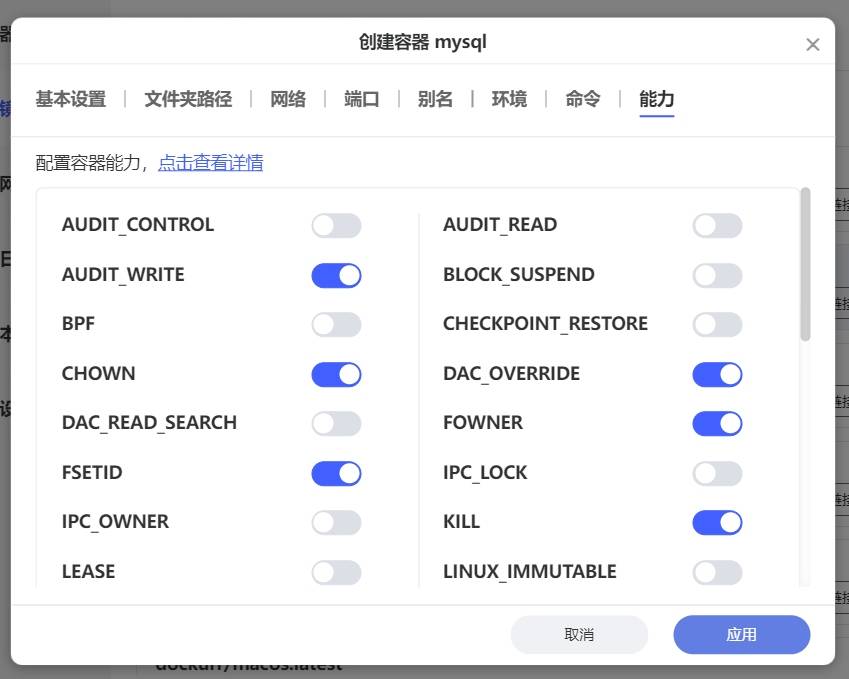Viewport: 849px width, 679px height.
Task: Toggle off the CHOWN capability
Action: coord(336,373)
